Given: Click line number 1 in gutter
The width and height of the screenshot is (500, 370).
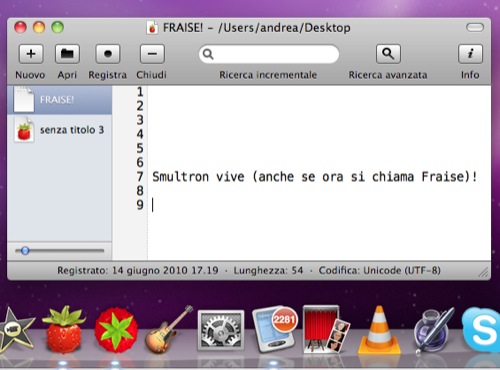Looking at the screenshot, I should click(x=140, y=92).
